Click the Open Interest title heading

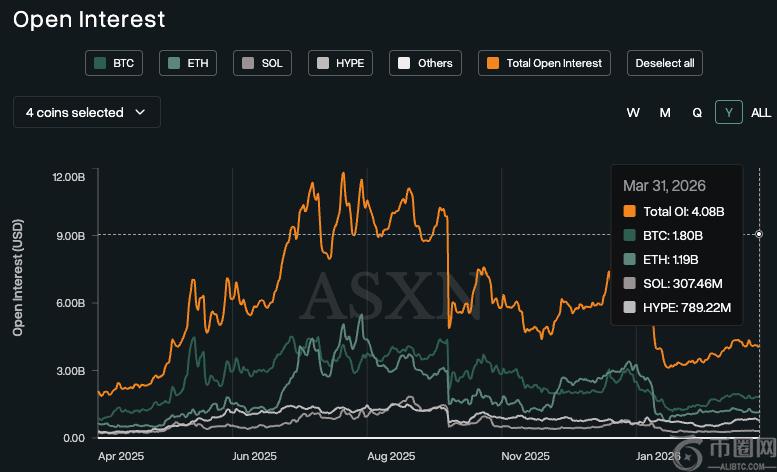(90, 19)
